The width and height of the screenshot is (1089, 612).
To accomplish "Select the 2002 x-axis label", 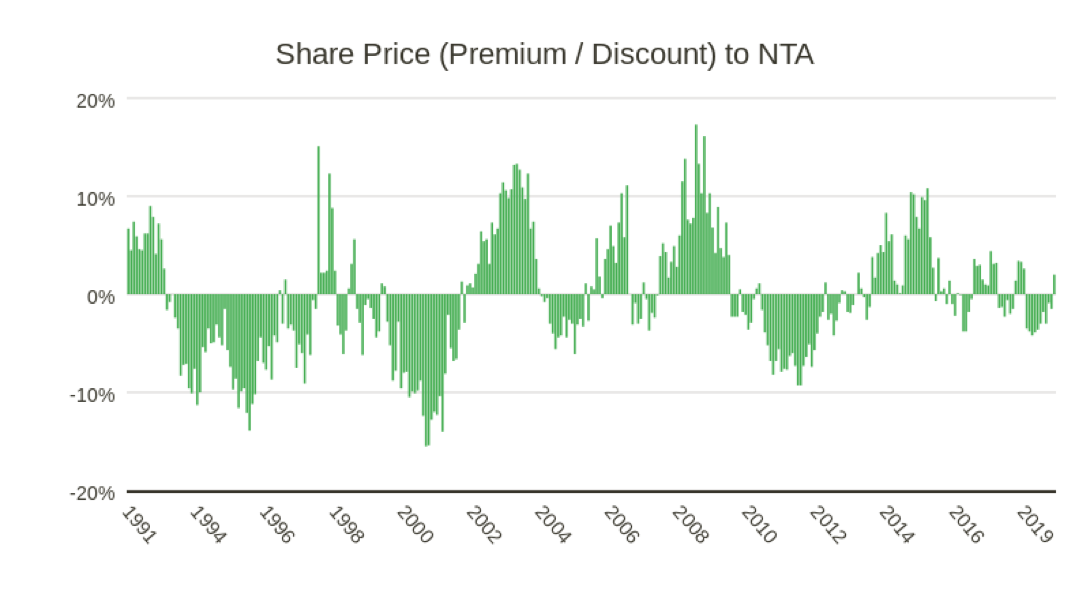I will (483, 525).
